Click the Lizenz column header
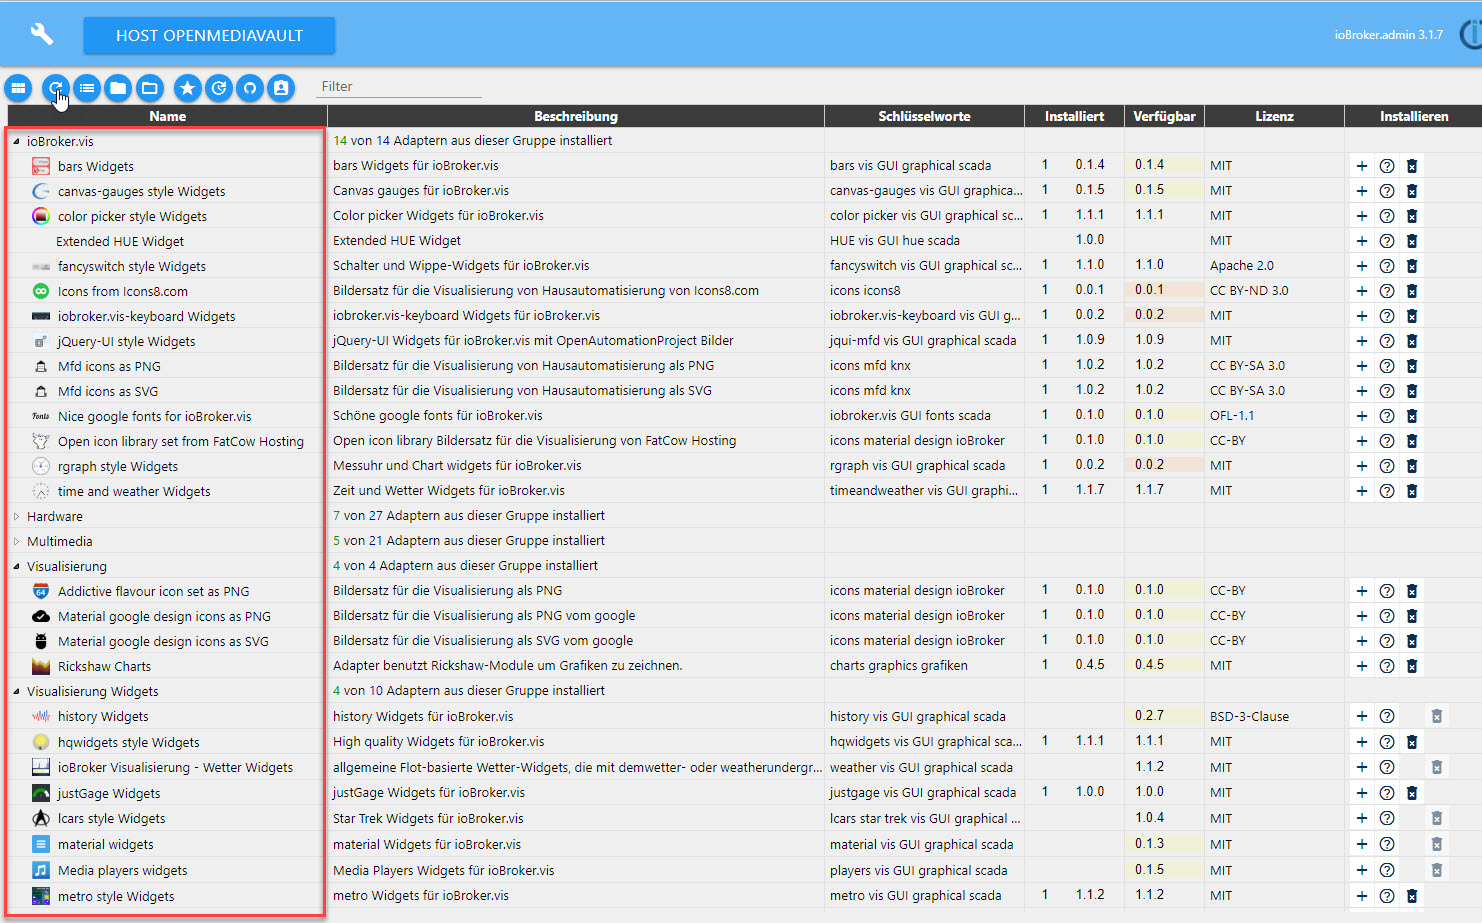The image size is (1482, 923). tap(1274, 116)
